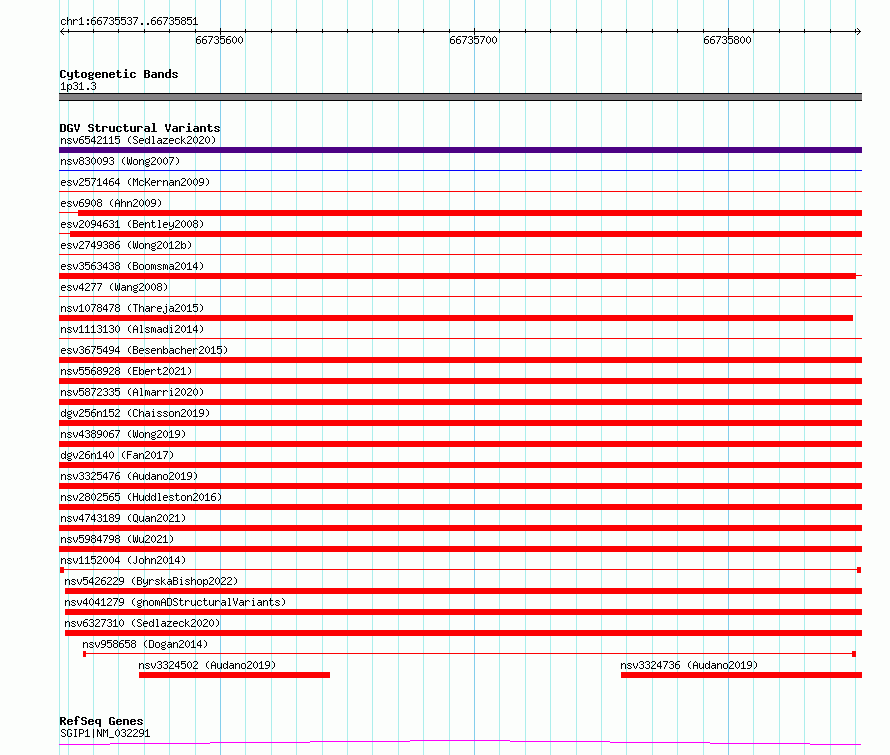Open esv4277 (Wang2008) variant label

point(114,287)
